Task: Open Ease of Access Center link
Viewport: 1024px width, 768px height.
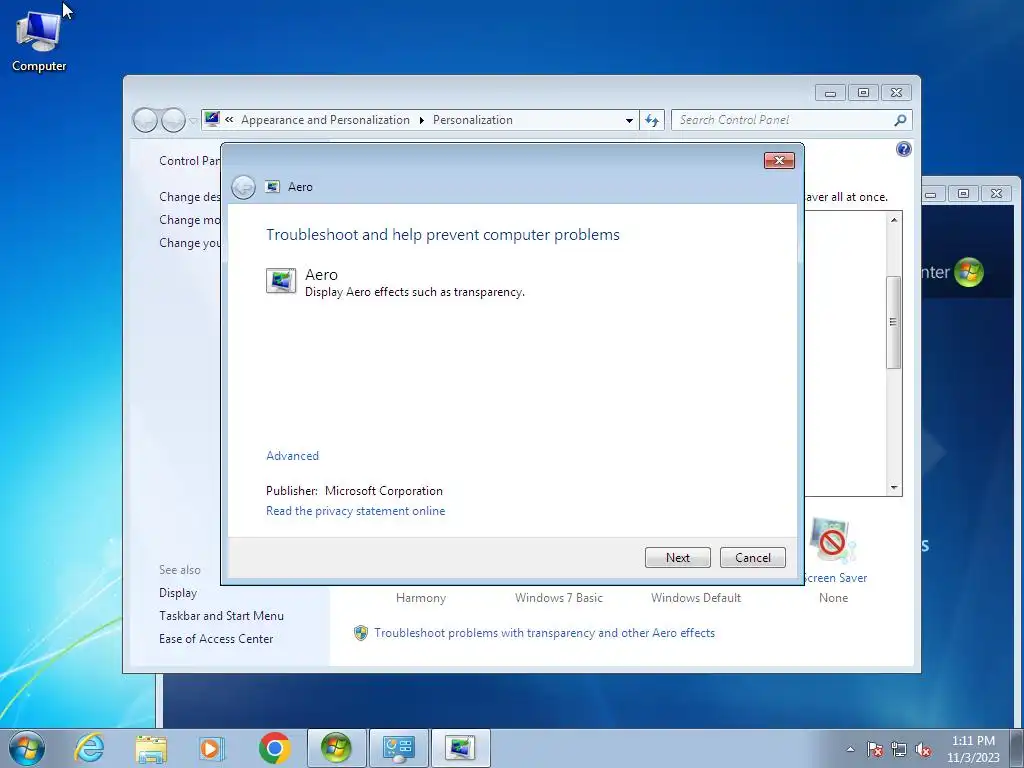Action: tap(216, 639)
